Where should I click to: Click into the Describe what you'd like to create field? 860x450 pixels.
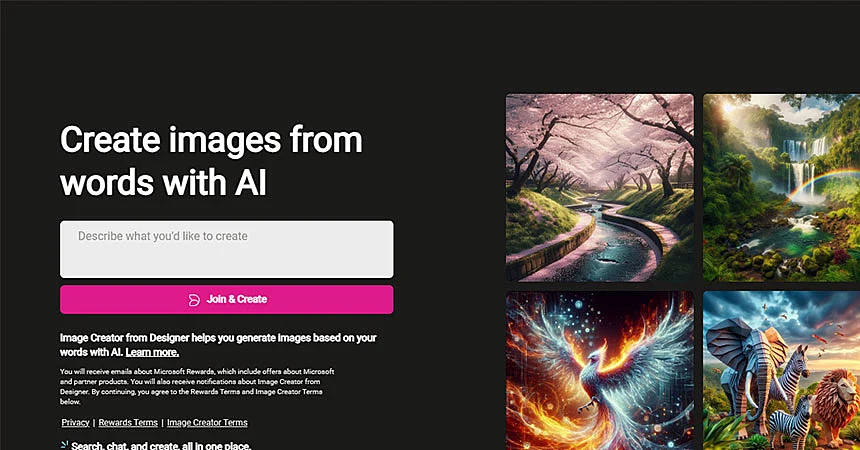pyautogui.click(x=227, y=249)
